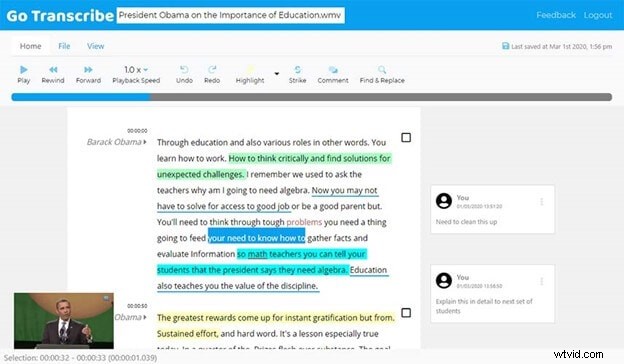Switch to the Home tab

(x=31, y=46)
